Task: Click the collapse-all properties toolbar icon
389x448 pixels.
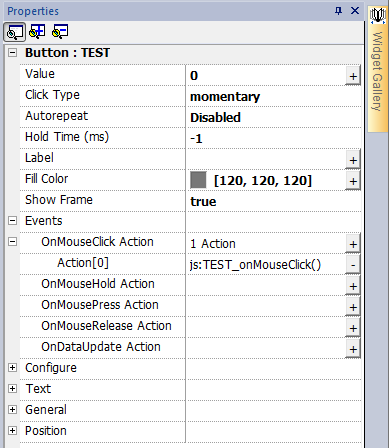Action: pos(60,32)
